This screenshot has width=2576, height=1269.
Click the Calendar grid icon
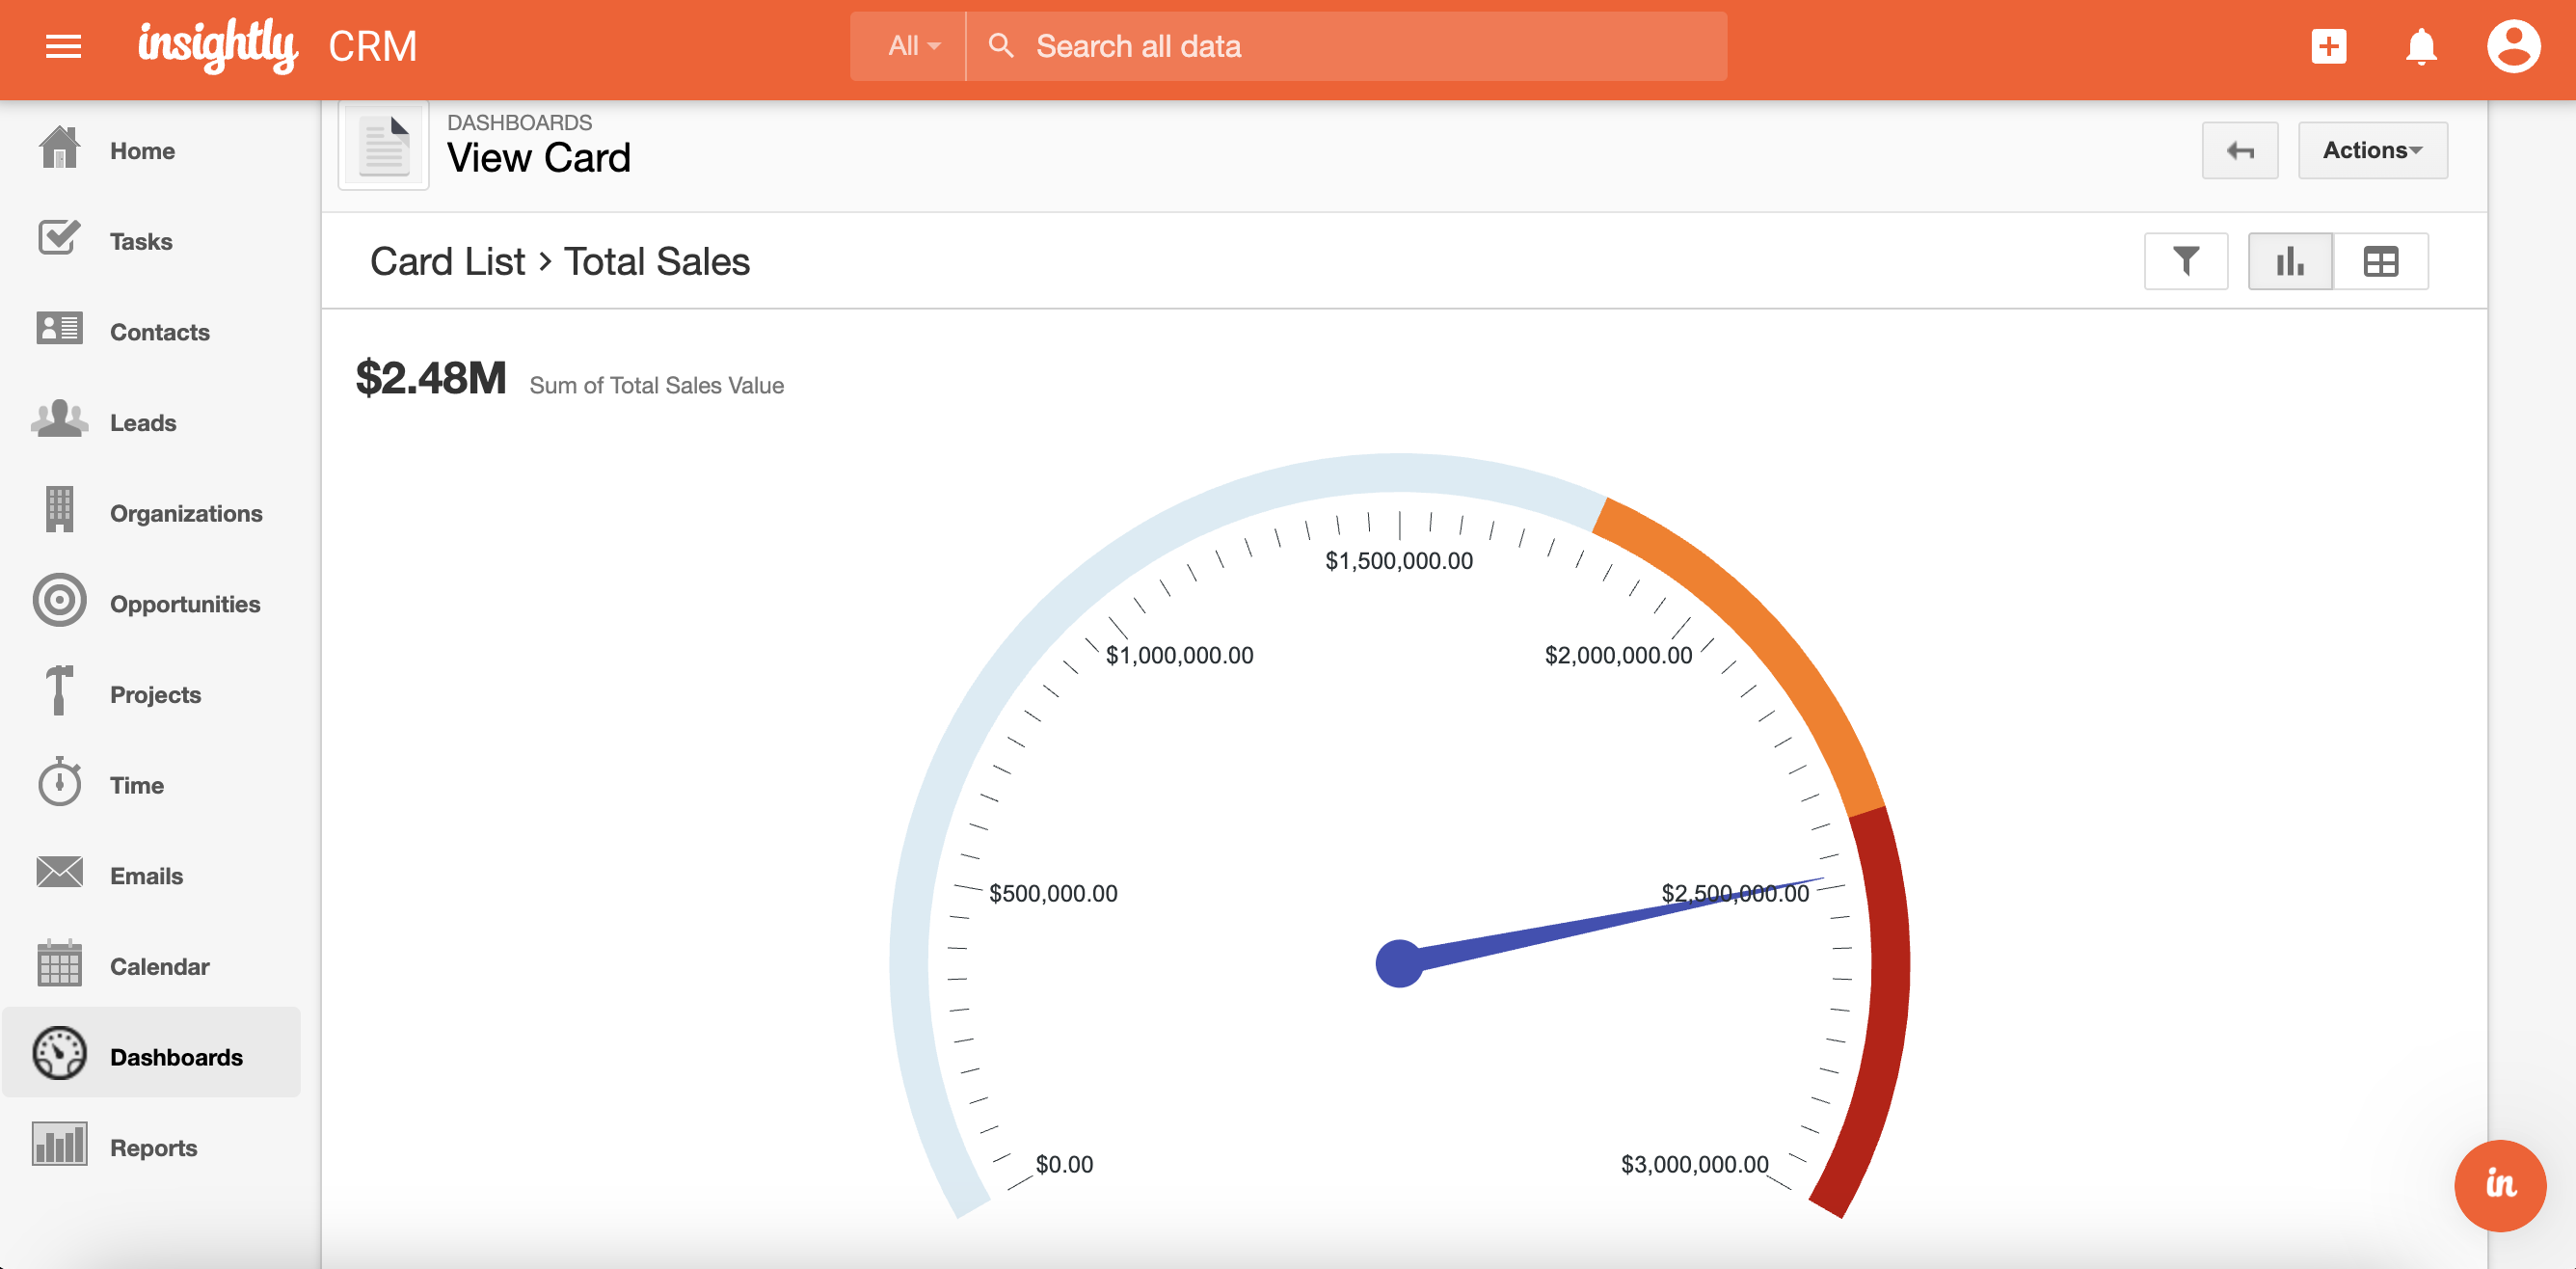tap(59, 963)
